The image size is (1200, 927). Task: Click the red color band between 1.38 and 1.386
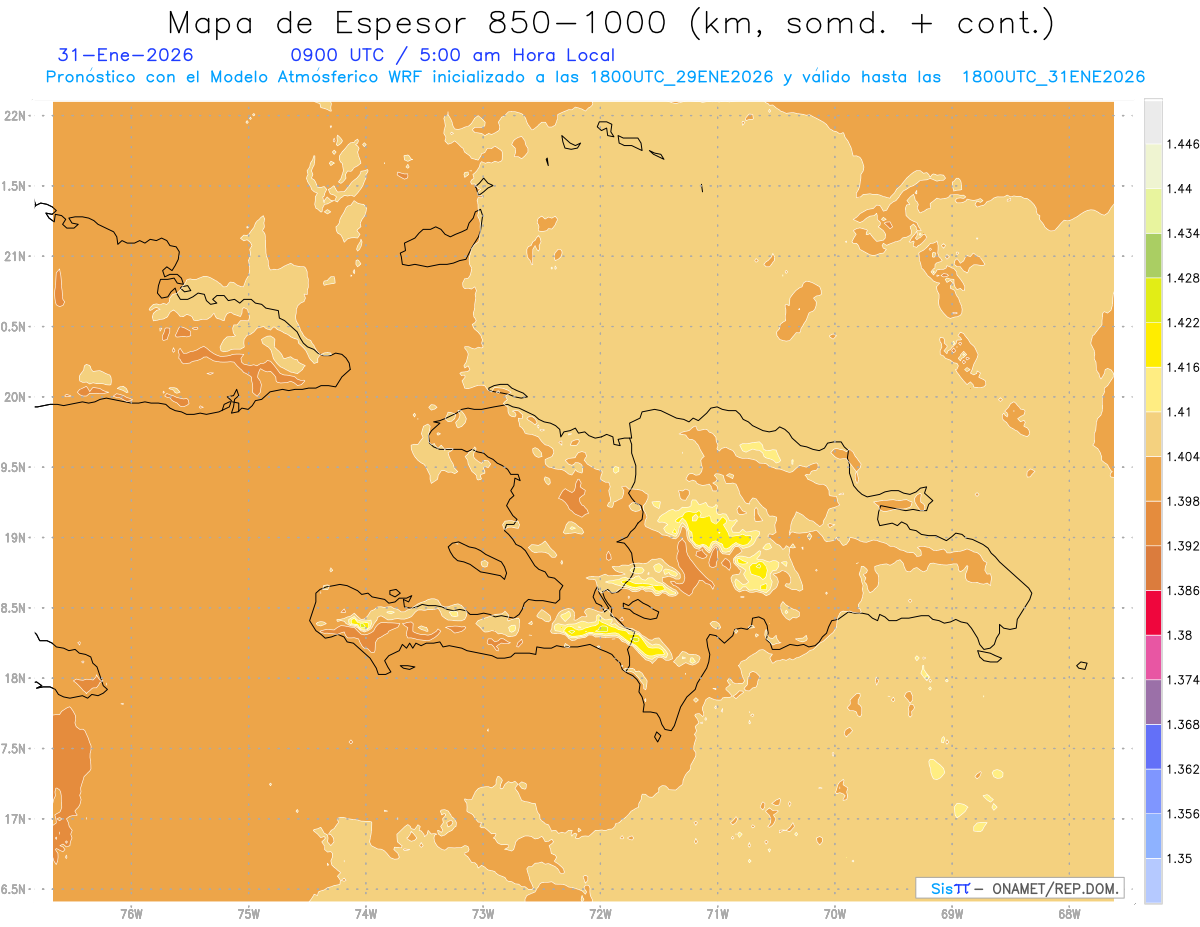tap(1153, 613)
